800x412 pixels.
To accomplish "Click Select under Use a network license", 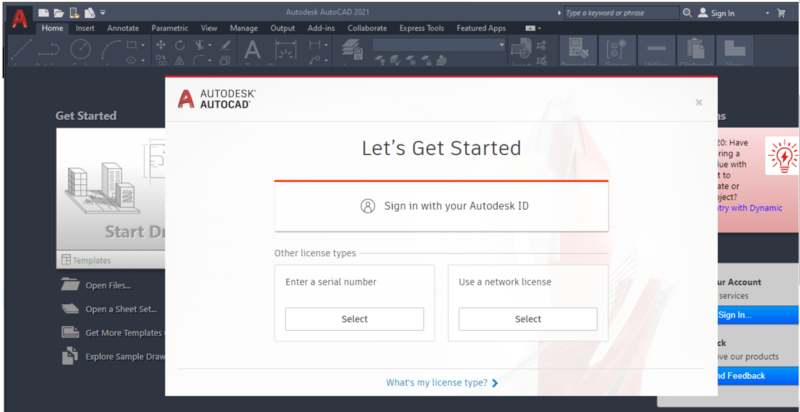I will [528, 319].
